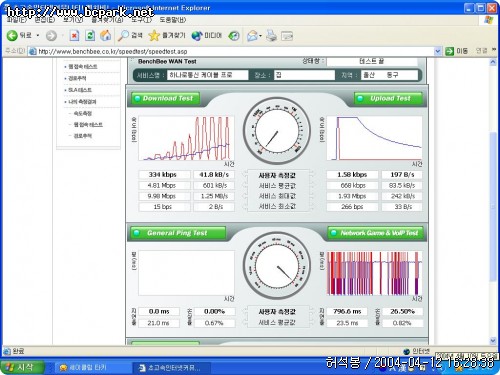This screenshot has width=500, height=375.
Task: Expand the address bar URL dropdown
Action: [438, 51]
